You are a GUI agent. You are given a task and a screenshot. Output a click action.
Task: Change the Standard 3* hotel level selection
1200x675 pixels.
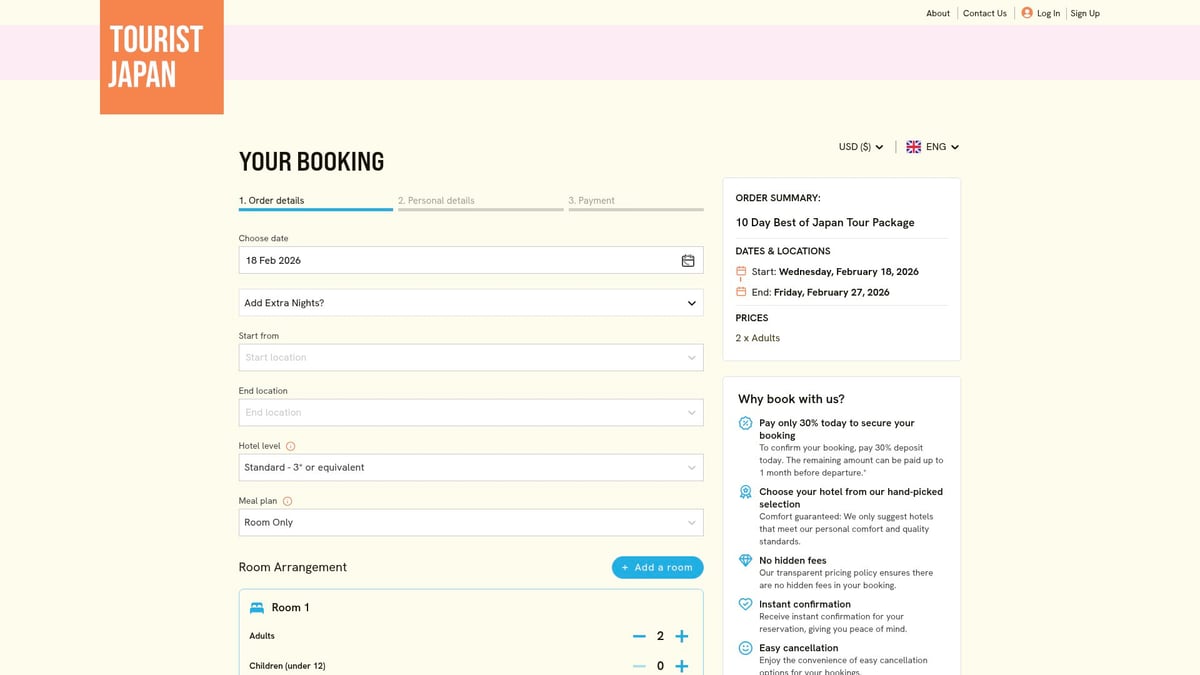point(471,468)
